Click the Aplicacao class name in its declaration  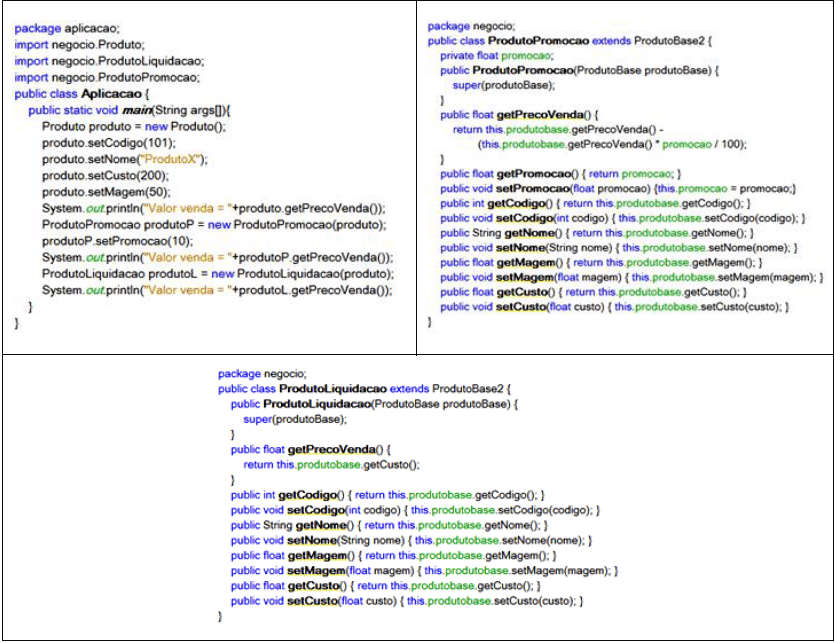pos(121,93)
